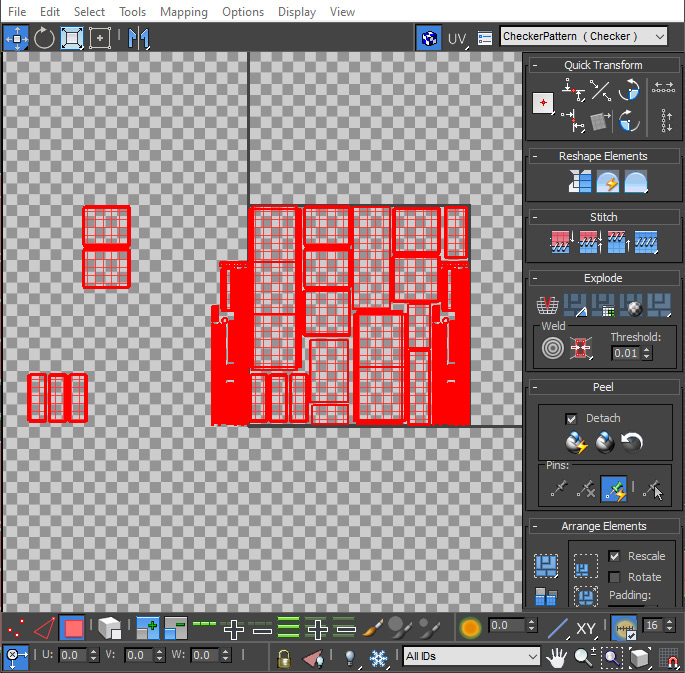
Task: Toggle the Rescale checkbox
Action: coord(614,556)
